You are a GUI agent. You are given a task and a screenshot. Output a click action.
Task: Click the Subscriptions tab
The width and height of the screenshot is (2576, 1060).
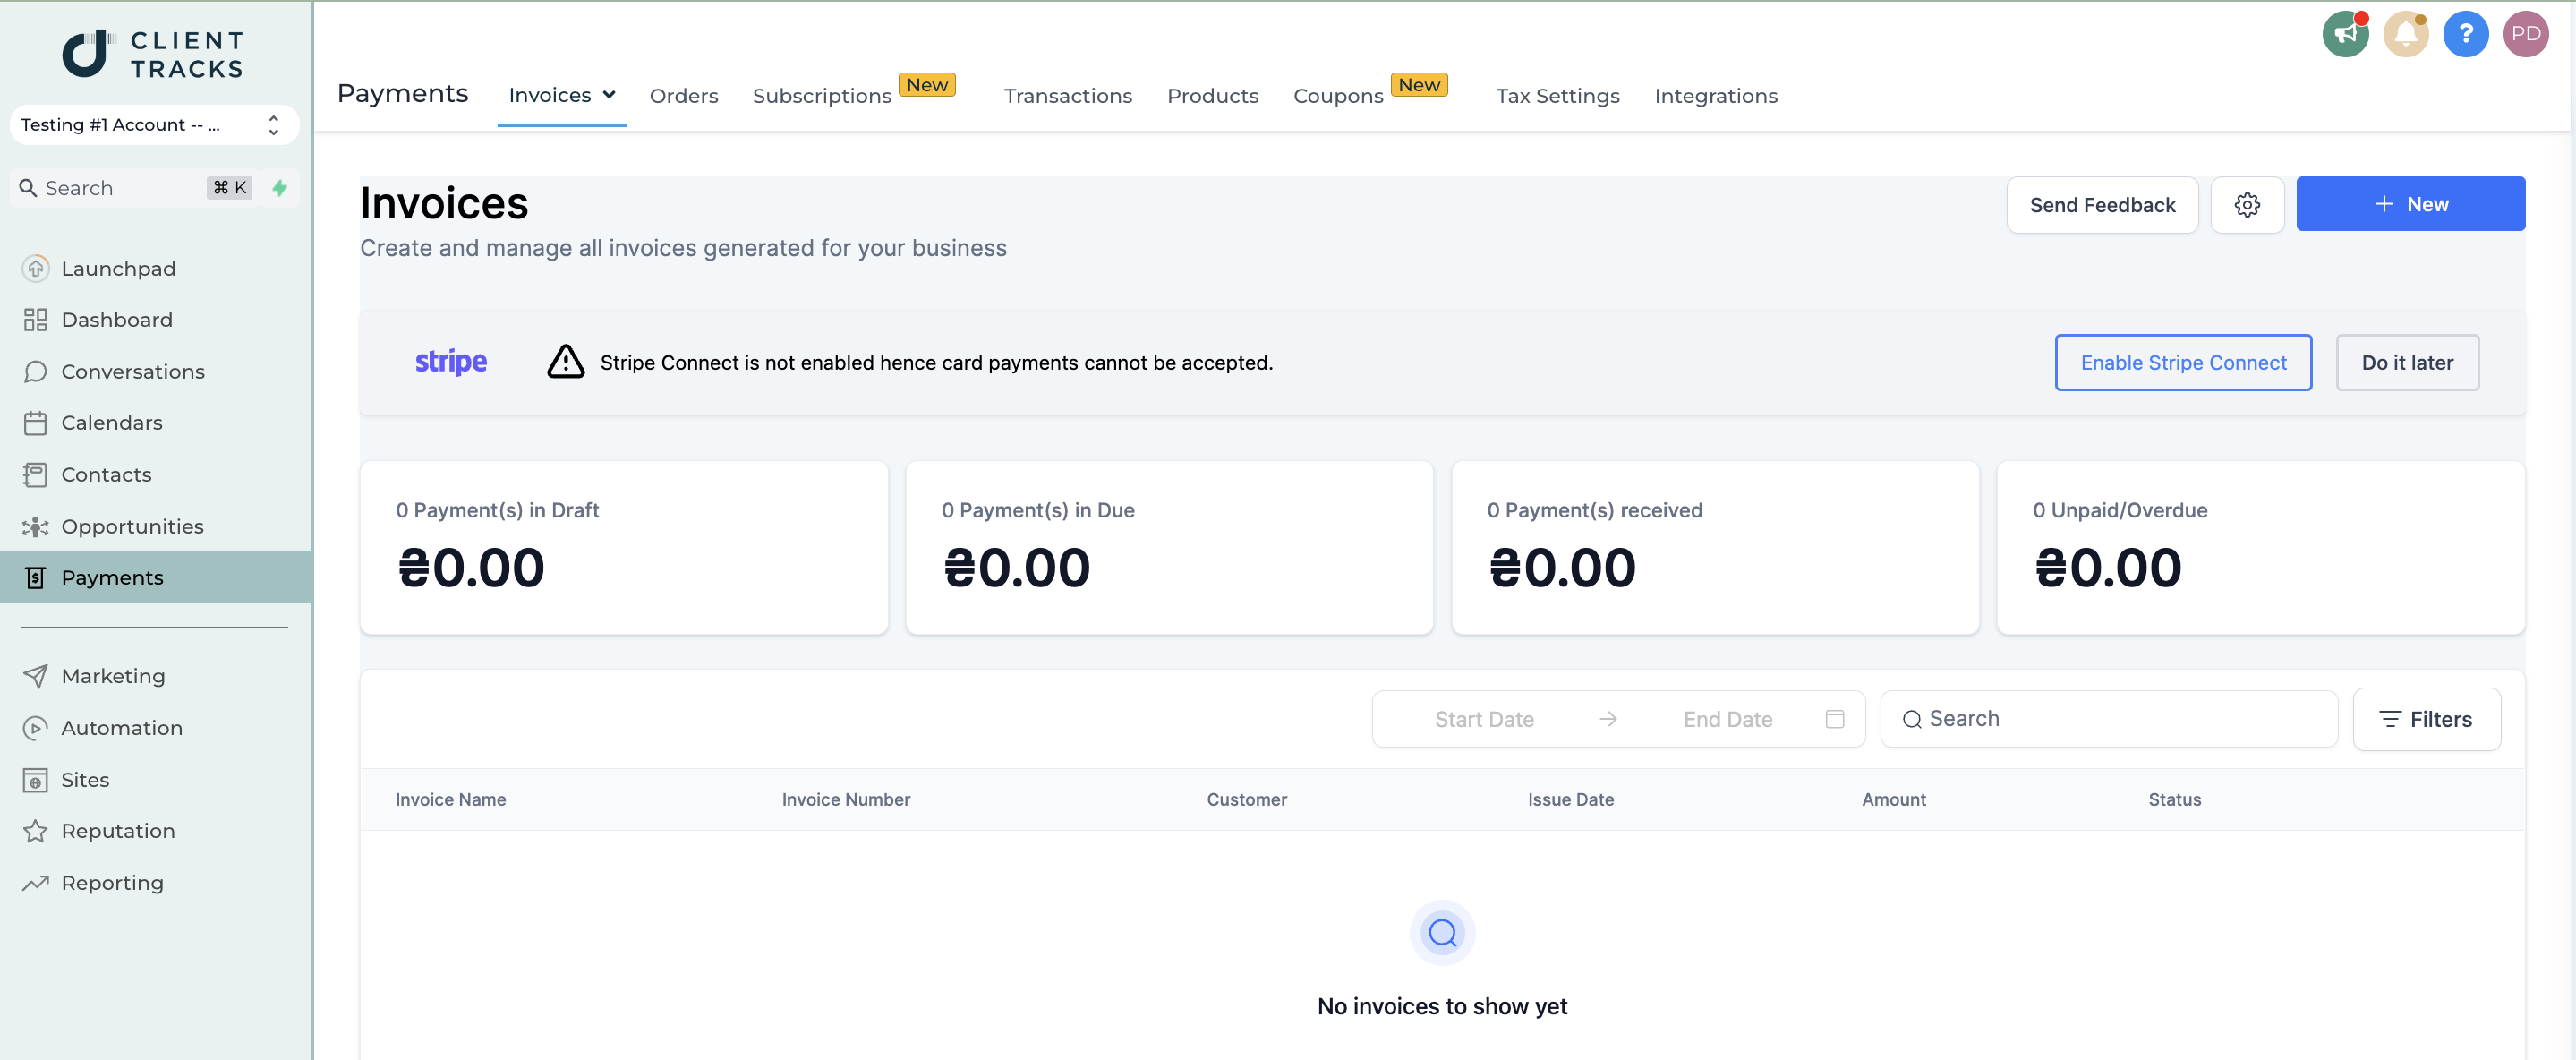coord(822,94)
